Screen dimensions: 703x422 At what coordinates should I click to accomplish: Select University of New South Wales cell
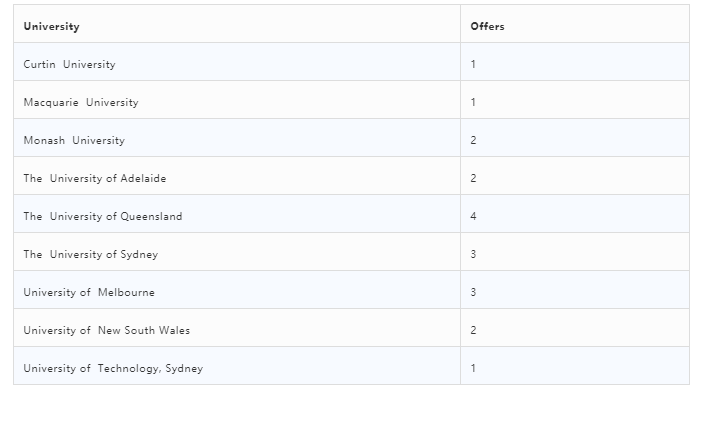(x=237, y=328)
